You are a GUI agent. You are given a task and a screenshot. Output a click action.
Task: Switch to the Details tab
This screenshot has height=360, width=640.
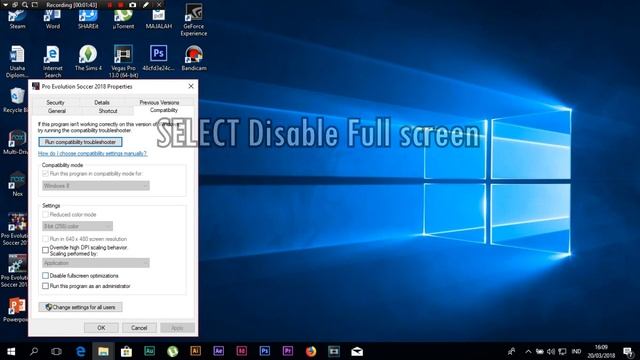[102, 102]
